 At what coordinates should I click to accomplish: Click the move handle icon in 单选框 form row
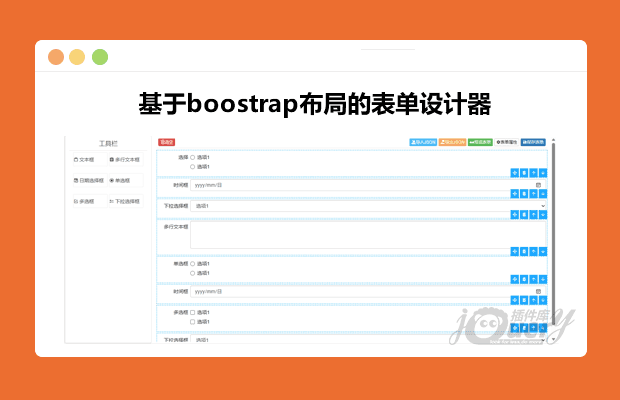[514, 279]
